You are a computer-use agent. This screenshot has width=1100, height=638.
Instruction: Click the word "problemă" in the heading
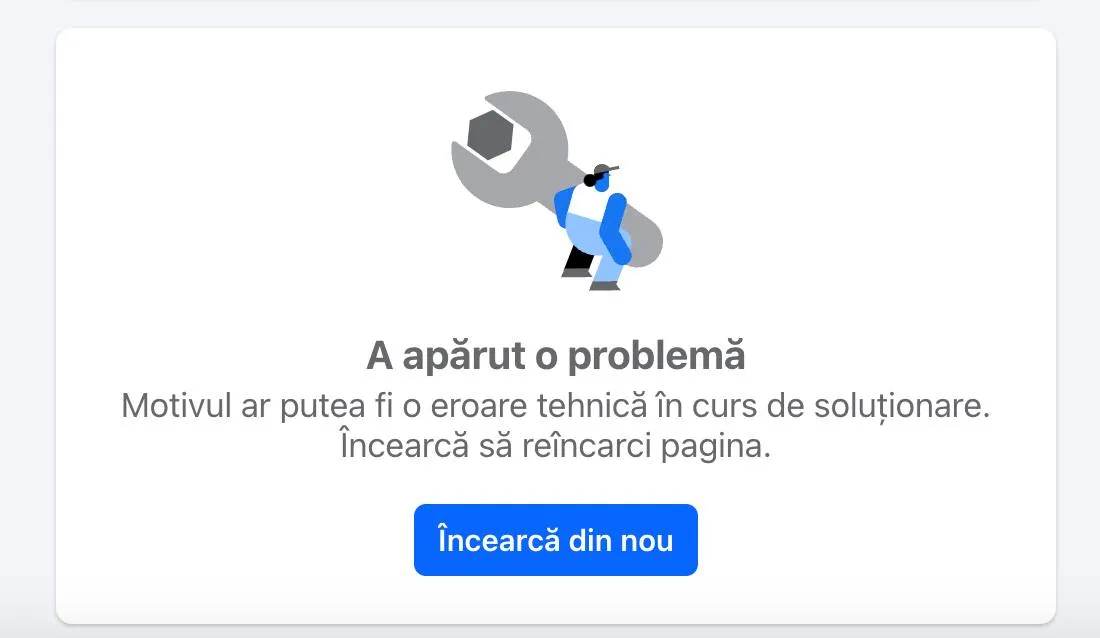[x=656, y=355]
